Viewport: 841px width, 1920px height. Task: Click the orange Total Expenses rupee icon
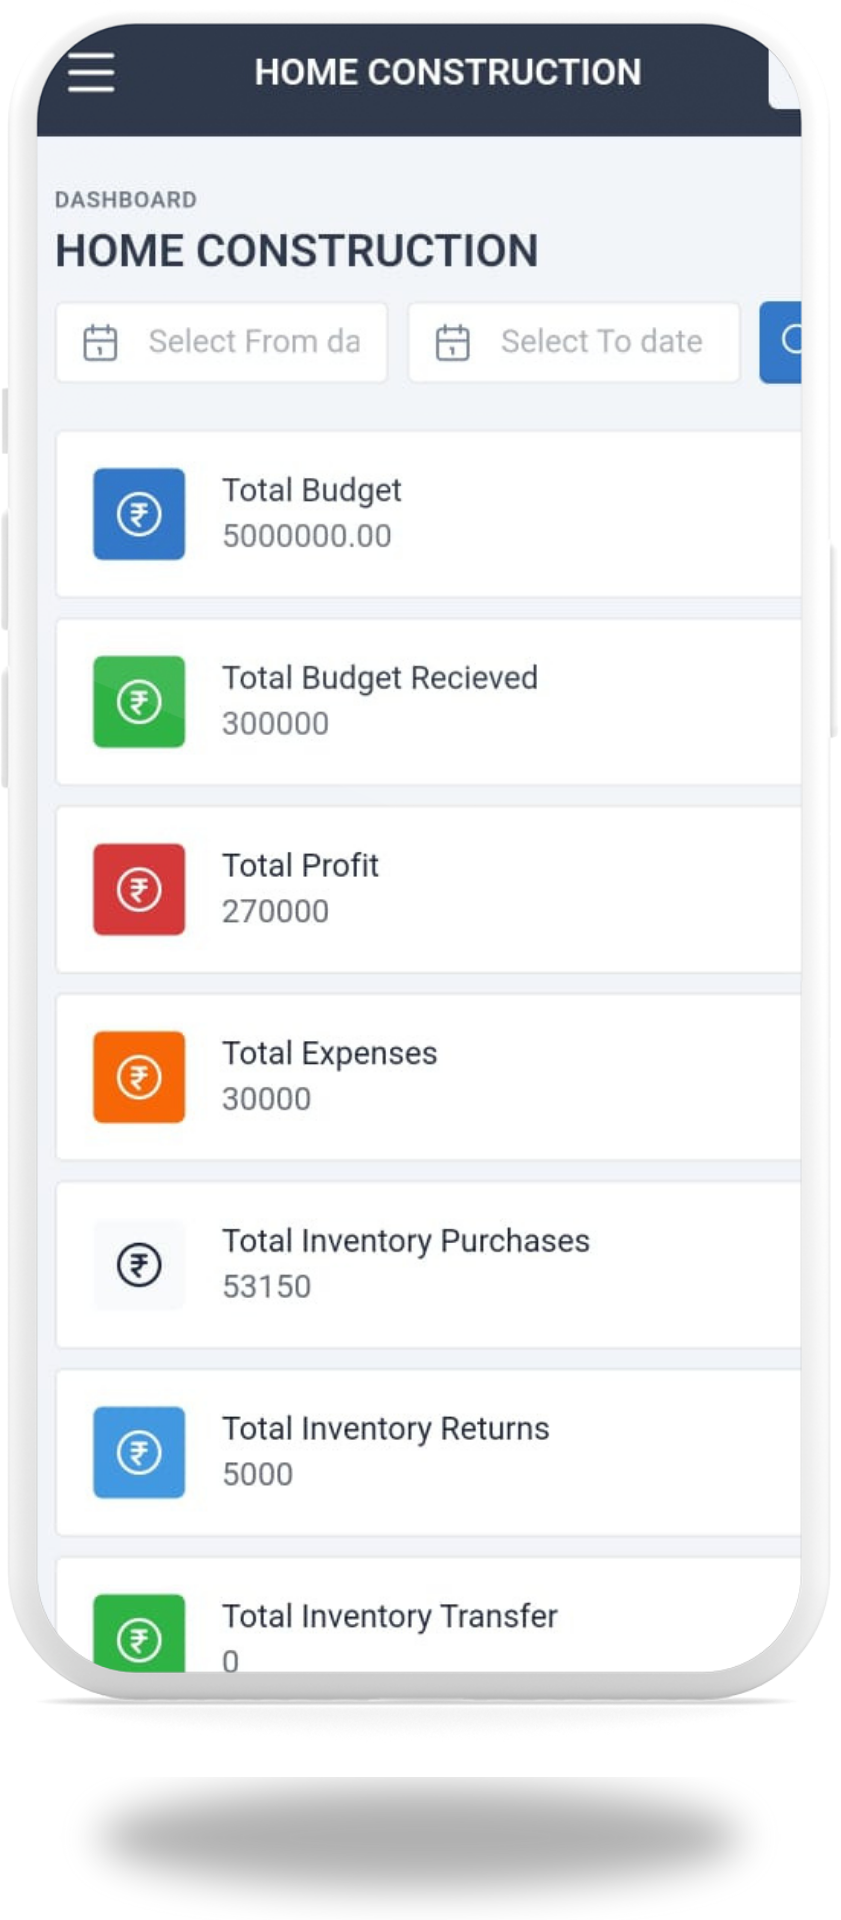tap(139, 1077)
